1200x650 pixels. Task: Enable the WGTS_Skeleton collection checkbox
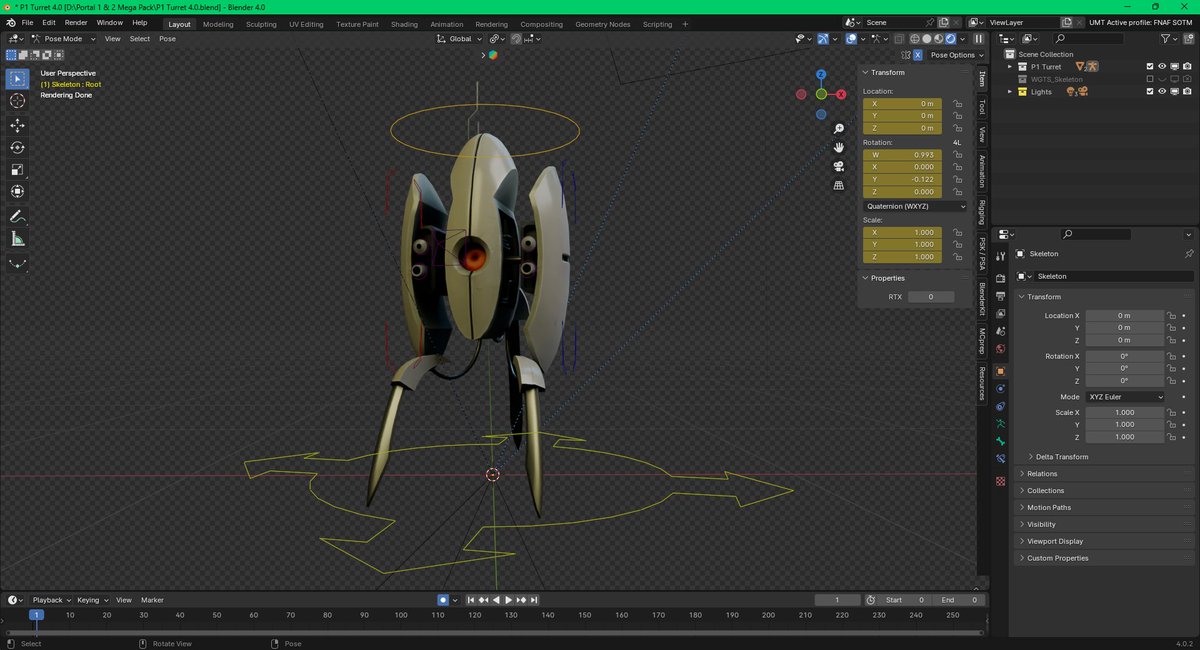[x=1150, y=79]
